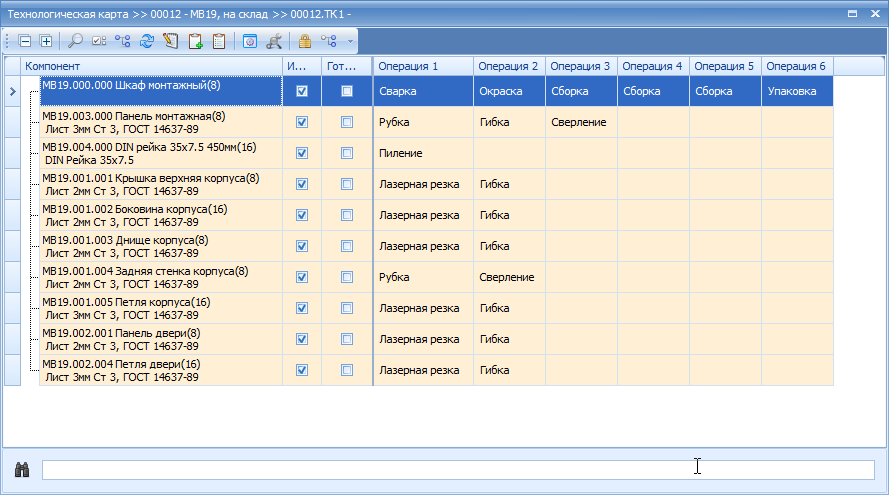This screenshot has width=889, height=495.
Task: Click the collapse all (minus) toolbar icon
Action: pos(26,41)
